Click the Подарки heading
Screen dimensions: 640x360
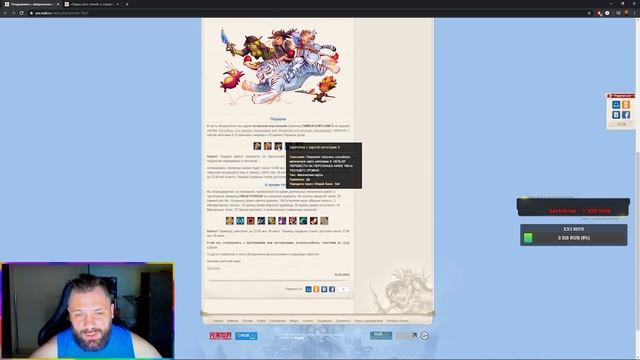tap(278, 119)
